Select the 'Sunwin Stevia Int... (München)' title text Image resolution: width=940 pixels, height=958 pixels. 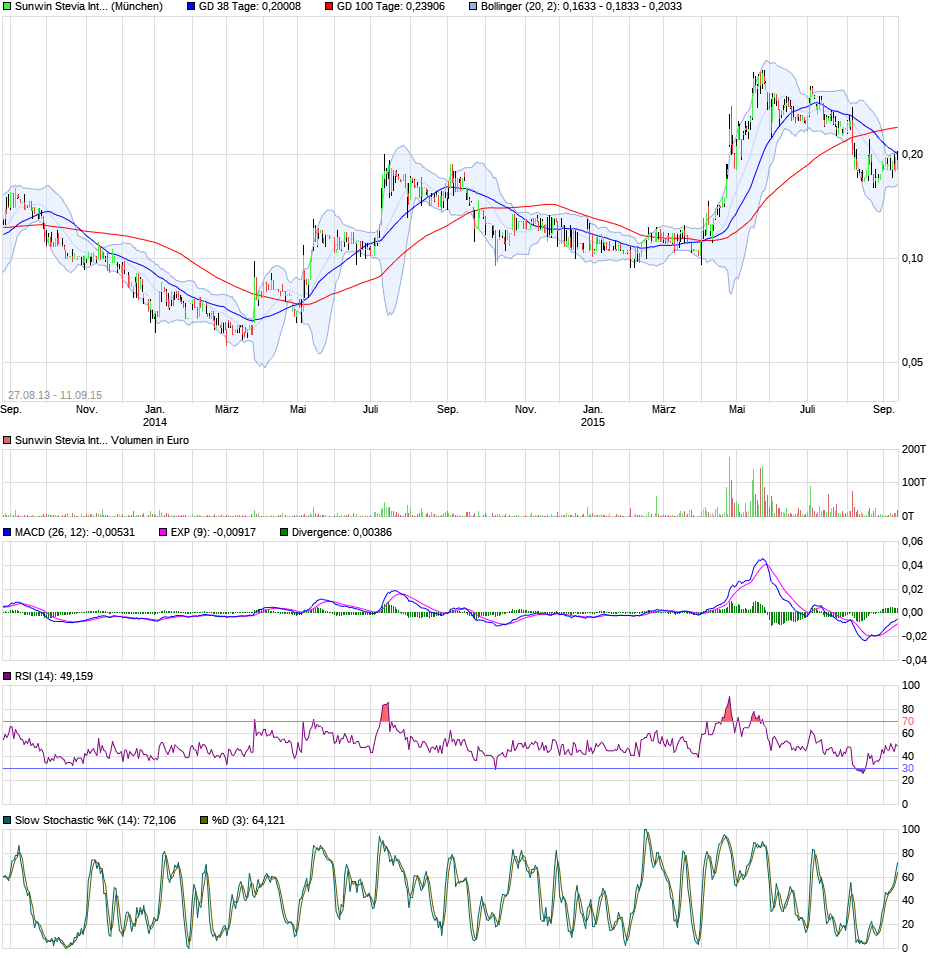89,7
